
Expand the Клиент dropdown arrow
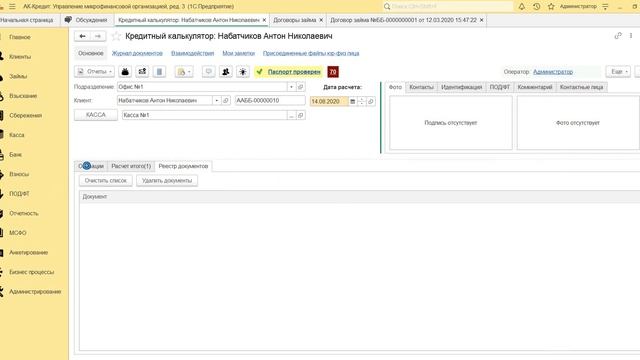click(217, 100)
